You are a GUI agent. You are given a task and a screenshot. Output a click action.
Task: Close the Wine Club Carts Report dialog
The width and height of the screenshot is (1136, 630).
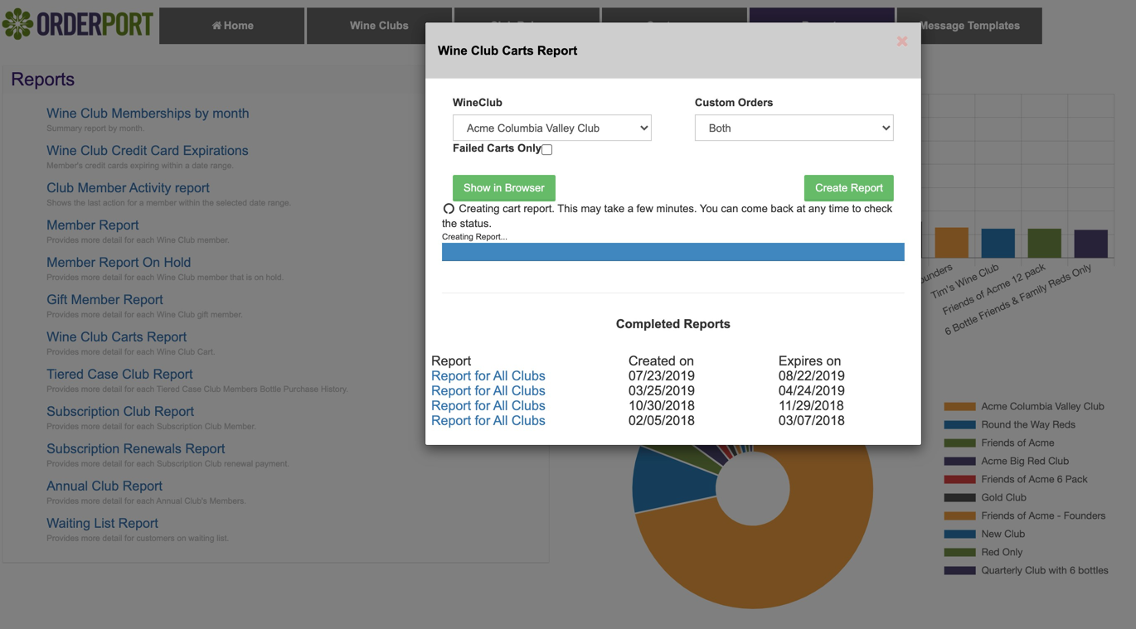[x=902, y=41]
